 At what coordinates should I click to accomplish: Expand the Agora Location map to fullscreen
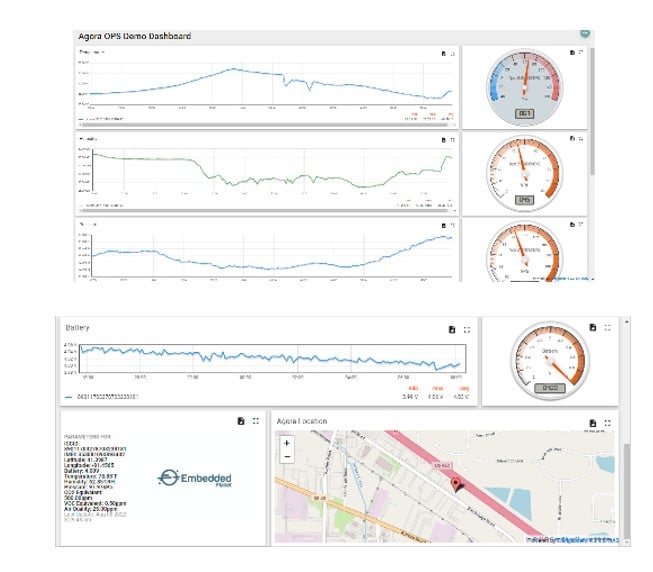click(608, 423)
